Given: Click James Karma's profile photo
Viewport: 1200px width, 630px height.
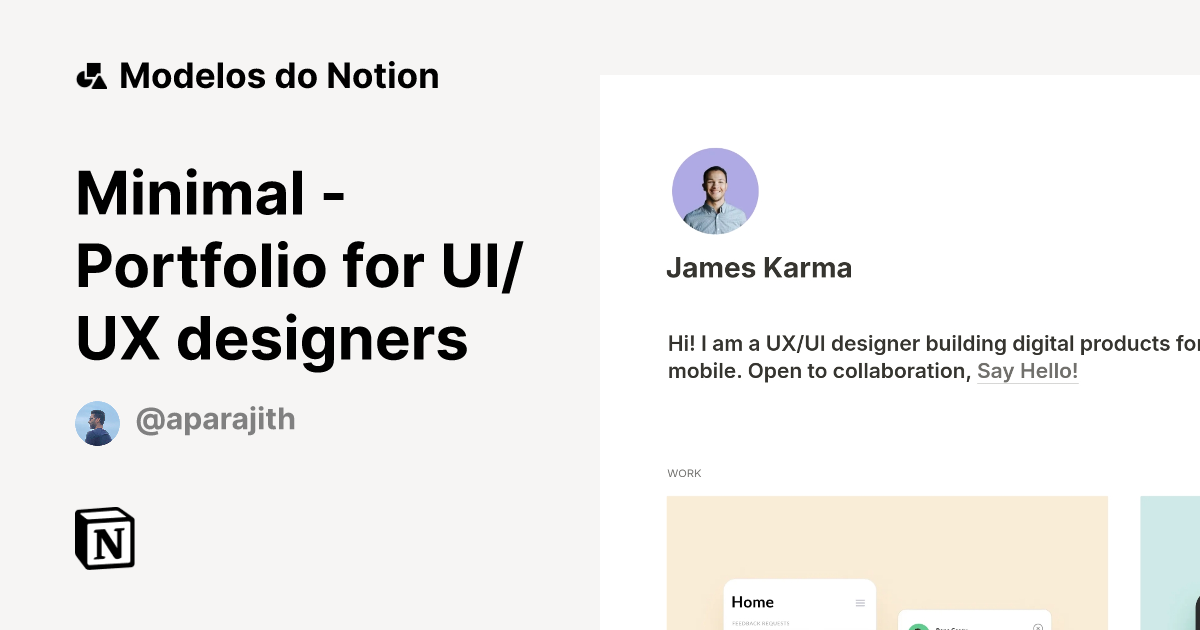Looking at the screenshot, I should [715, 190].
